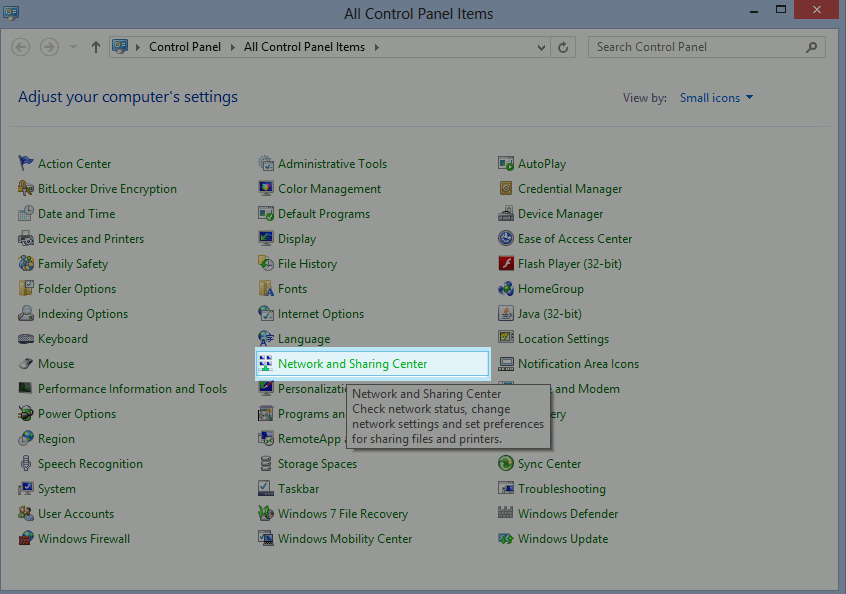The image size is (846, 594).
Task: Click Control Panel in the breadcrumb path
Action: 185,47
